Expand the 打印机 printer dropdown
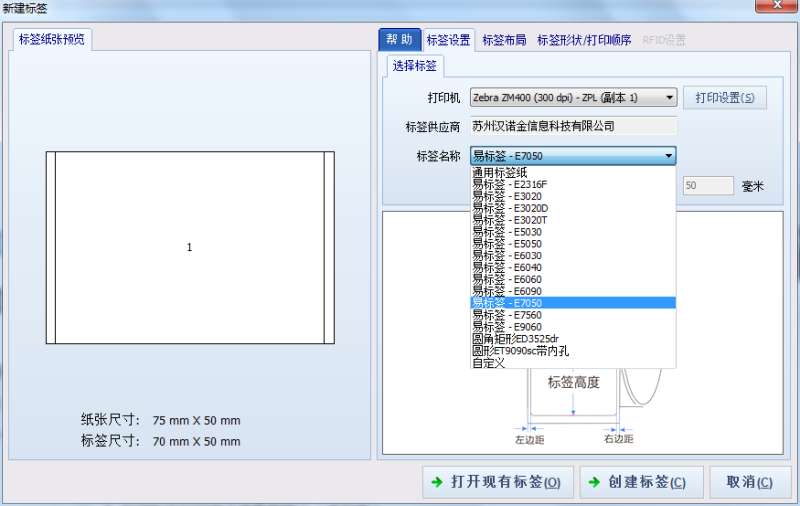The width and height of the screenshot is (800, 506). click(668, 98)
